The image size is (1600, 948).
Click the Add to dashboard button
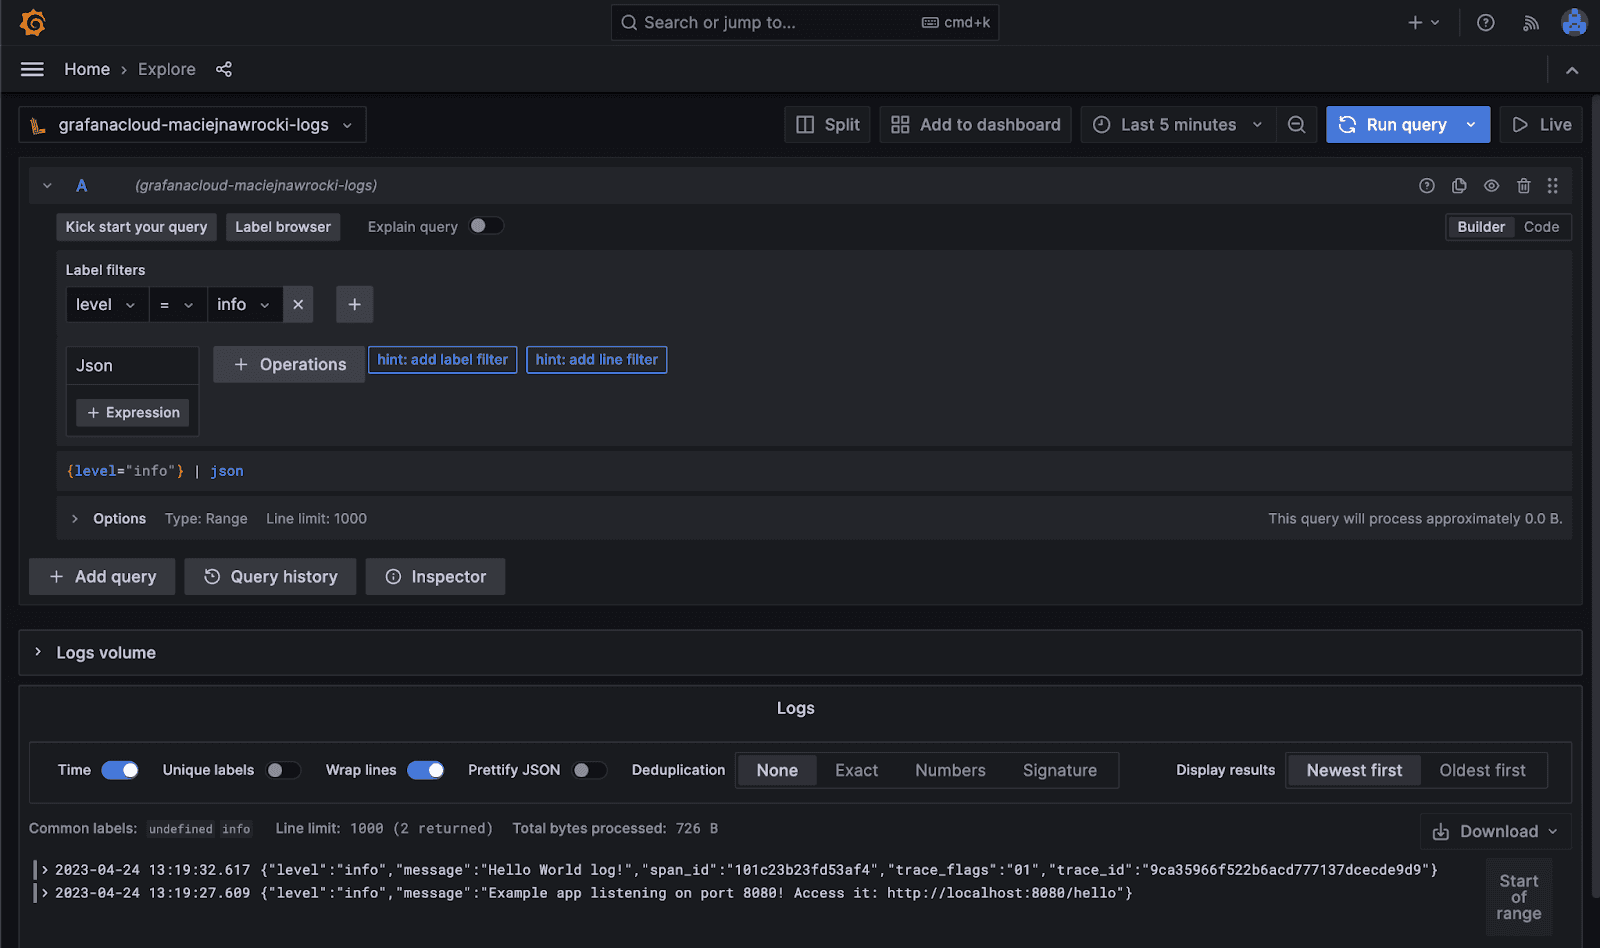coord(975,124)
